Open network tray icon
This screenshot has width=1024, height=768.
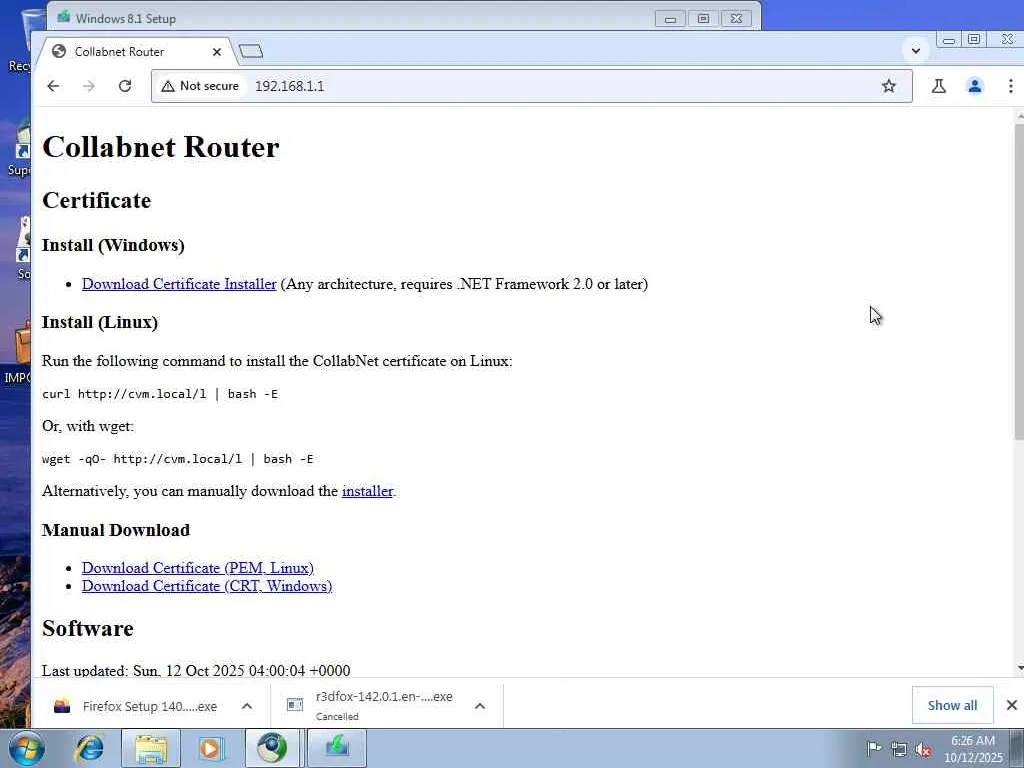click(899, 749)
